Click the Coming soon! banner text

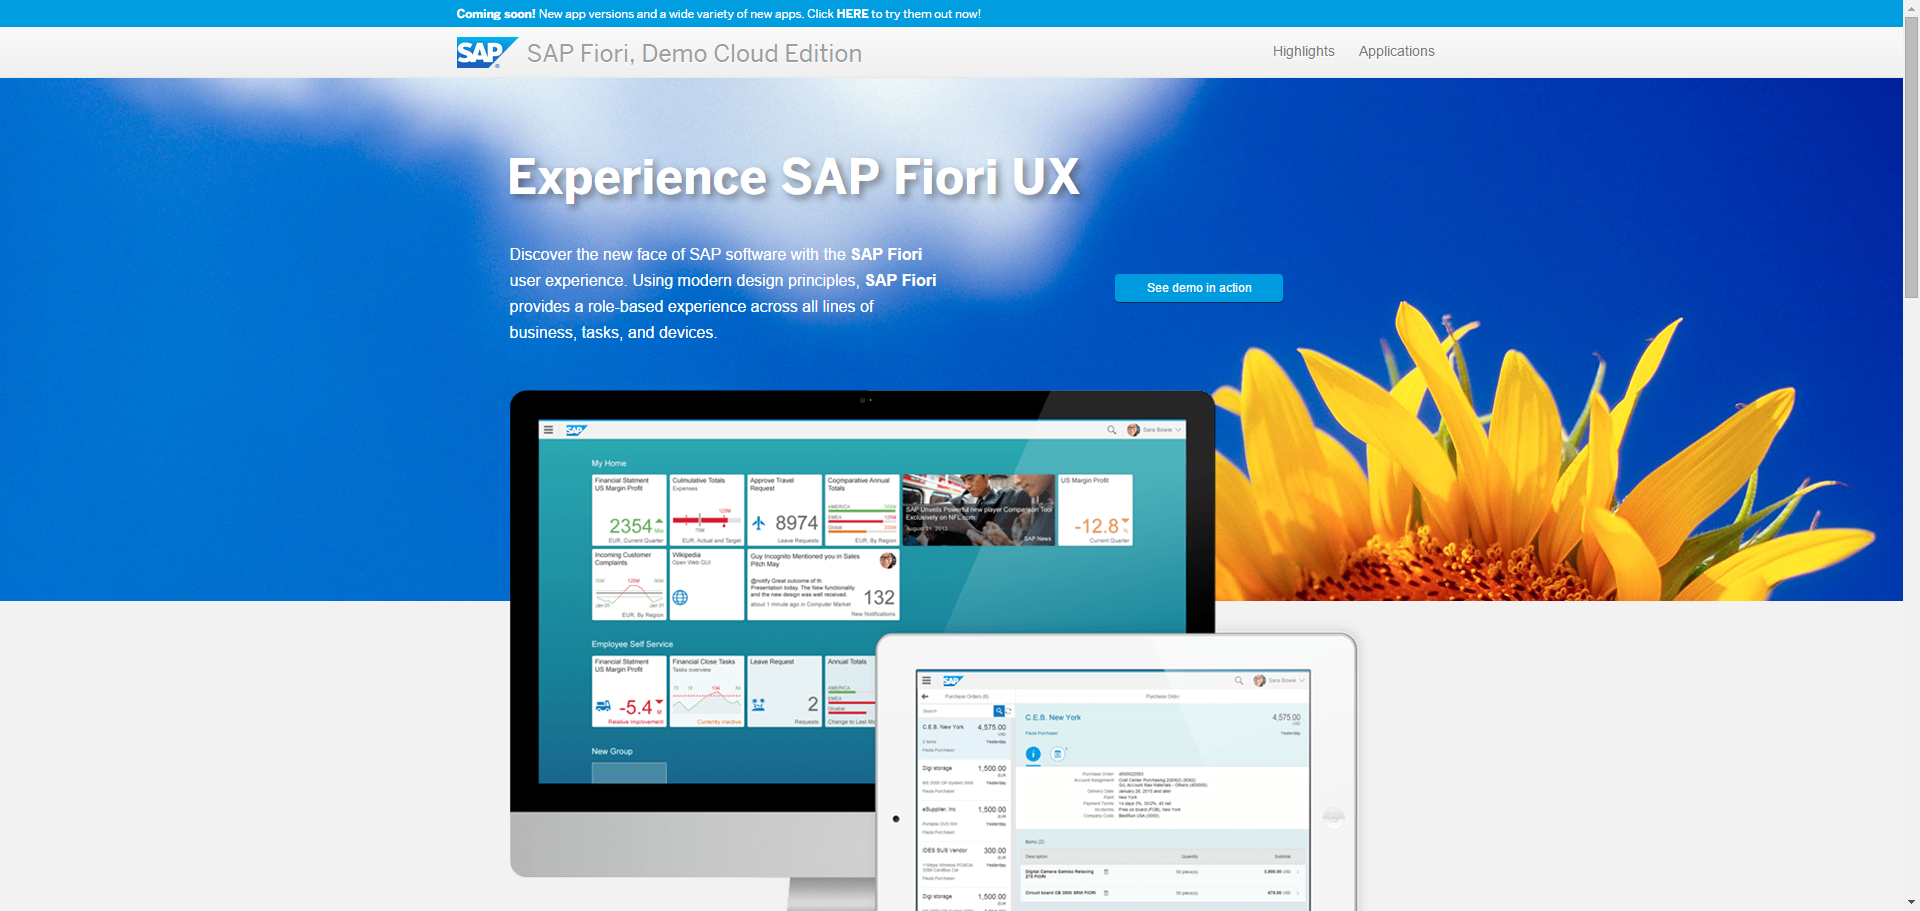(496, 14)
